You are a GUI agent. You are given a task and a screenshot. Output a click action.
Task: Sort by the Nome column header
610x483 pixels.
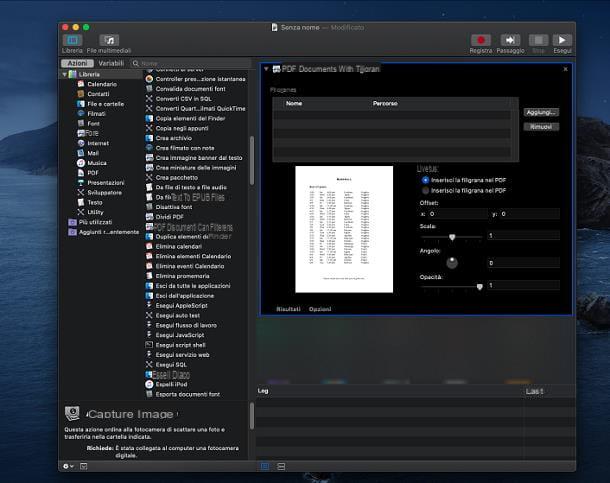tap(294, 103)
